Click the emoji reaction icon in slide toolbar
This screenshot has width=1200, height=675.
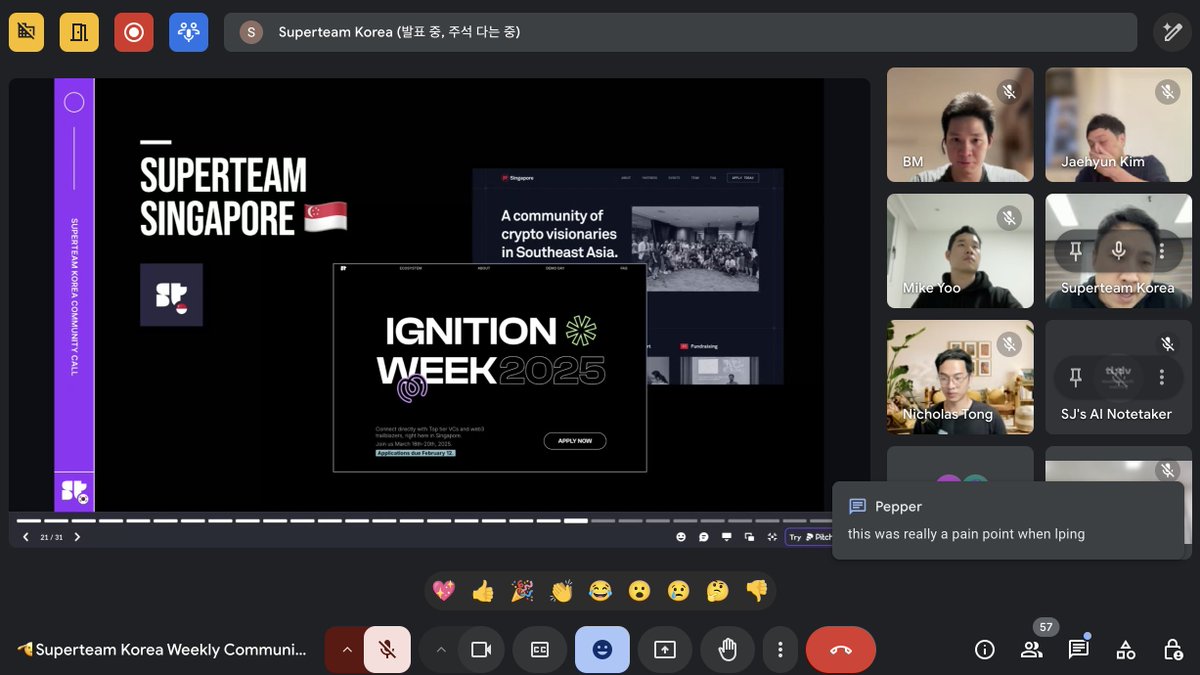[x=681, y=537]
